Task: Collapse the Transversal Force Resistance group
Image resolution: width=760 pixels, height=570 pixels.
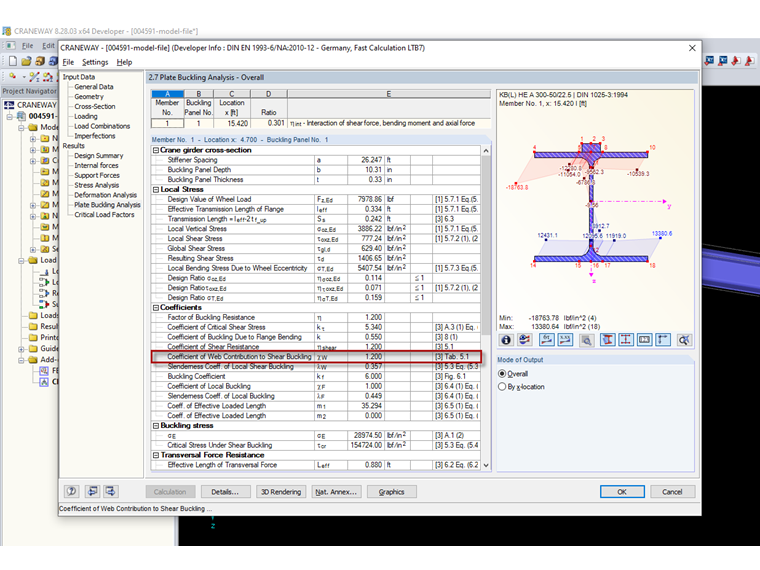Action: pos(156,455)
